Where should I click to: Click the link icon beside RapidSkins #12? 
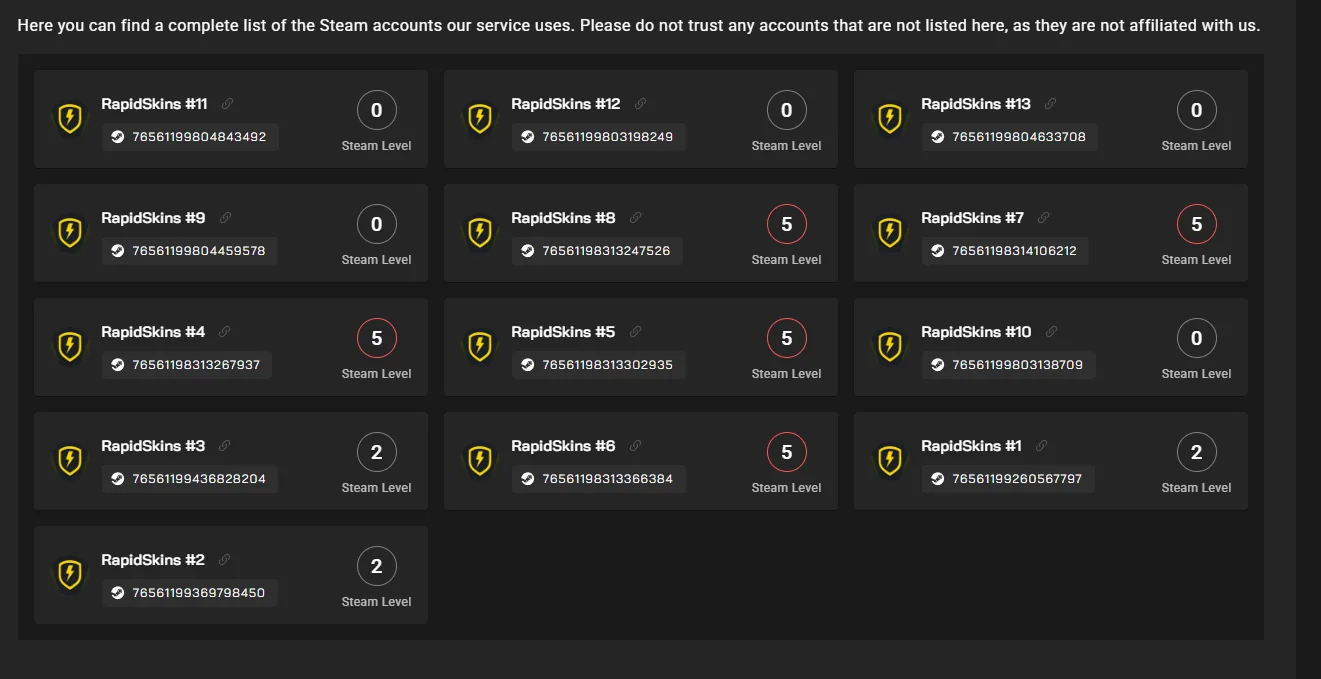(640, 104)
